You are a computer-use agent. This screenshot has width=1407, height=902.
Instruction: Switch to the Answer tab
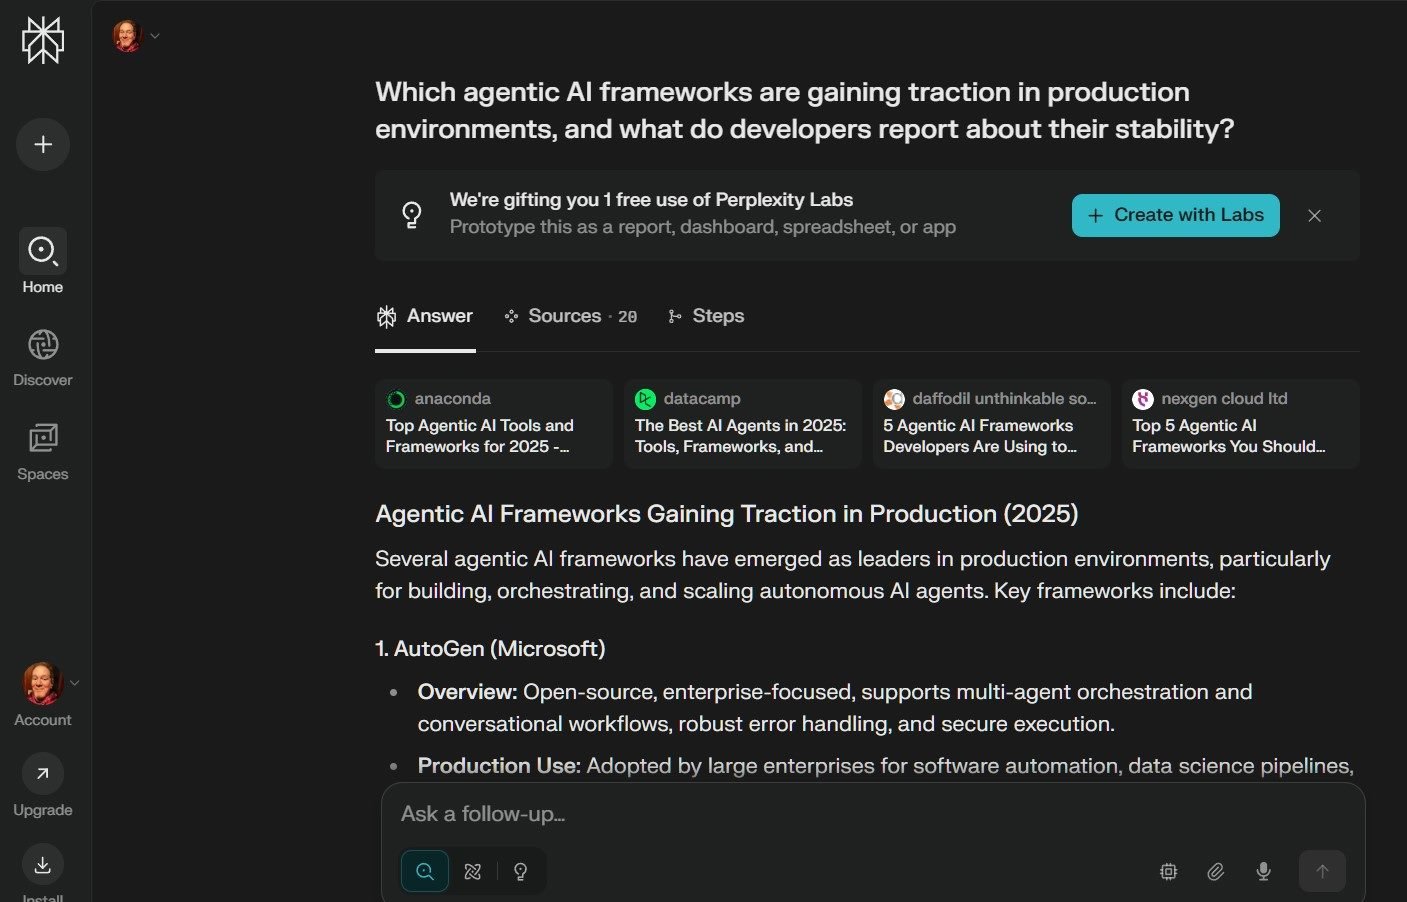425,316
